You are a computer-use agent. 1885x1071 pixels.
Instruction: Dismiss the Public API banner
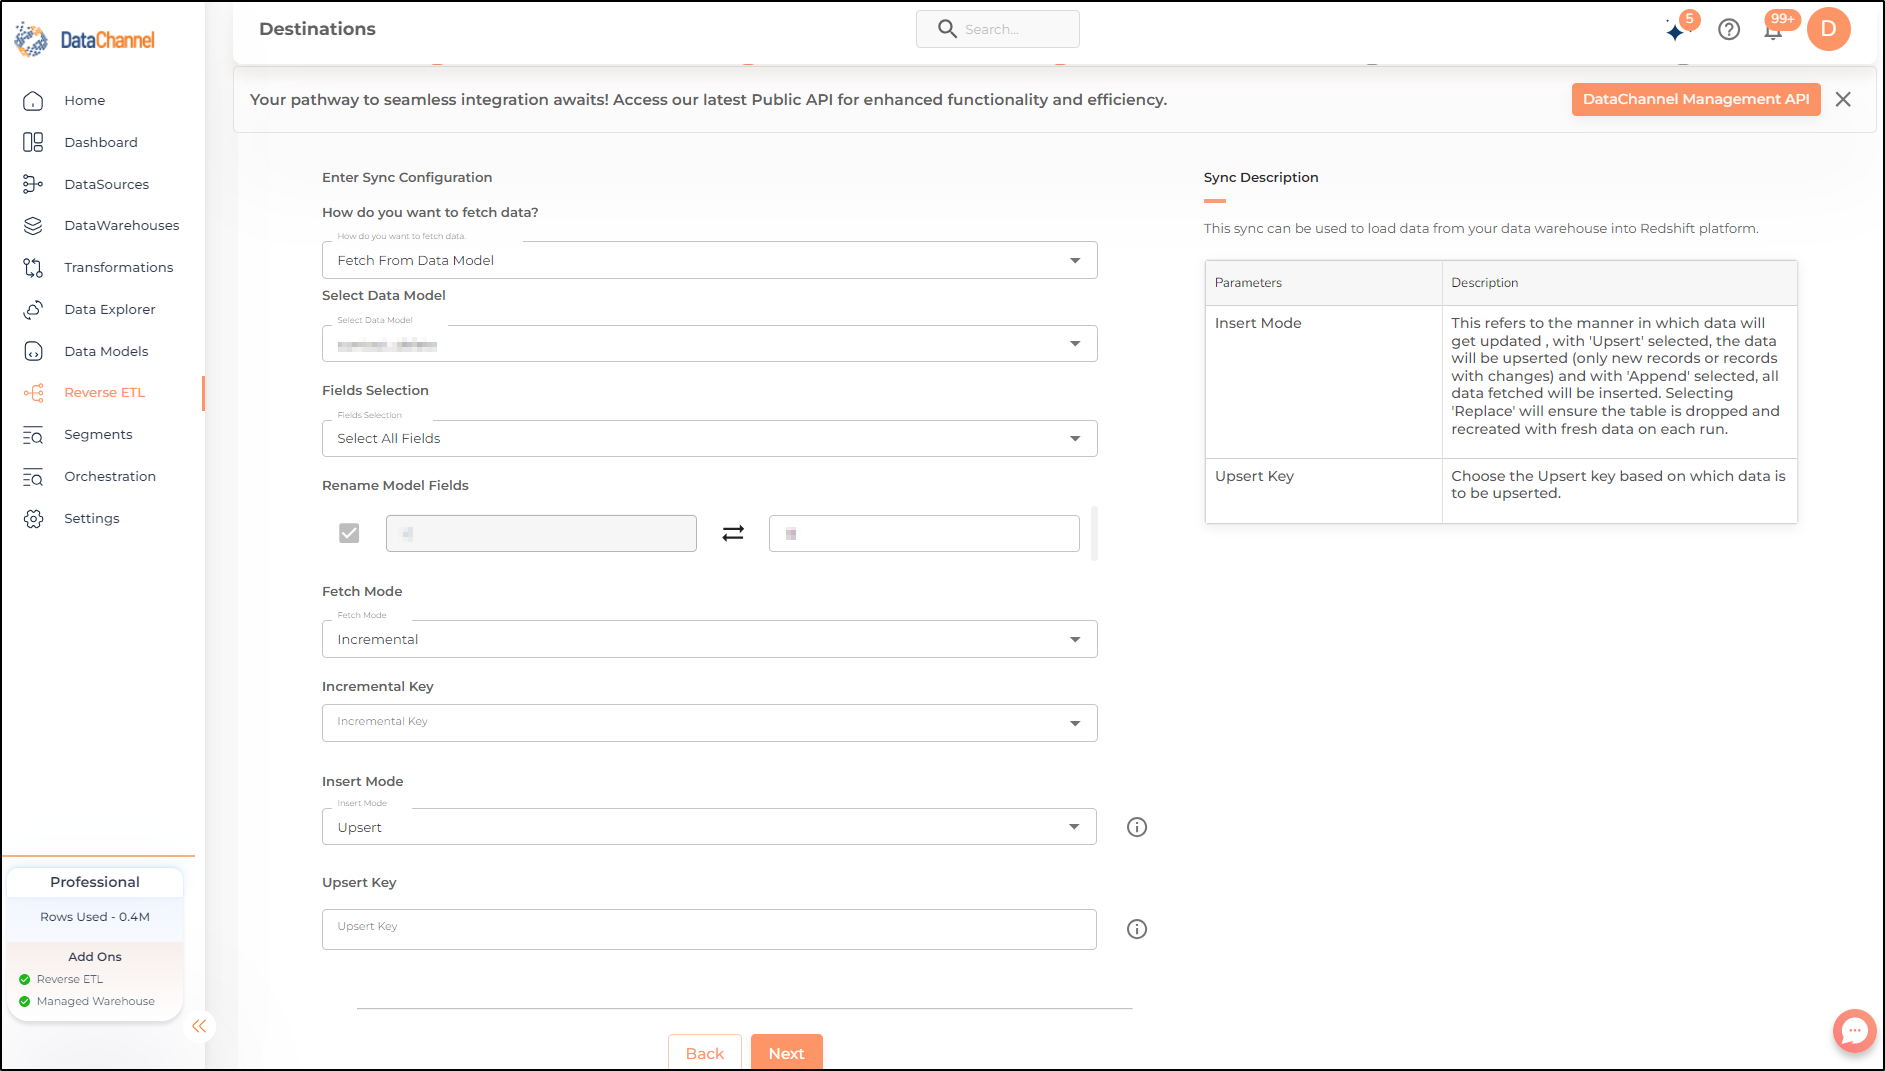coord(1843,100)
